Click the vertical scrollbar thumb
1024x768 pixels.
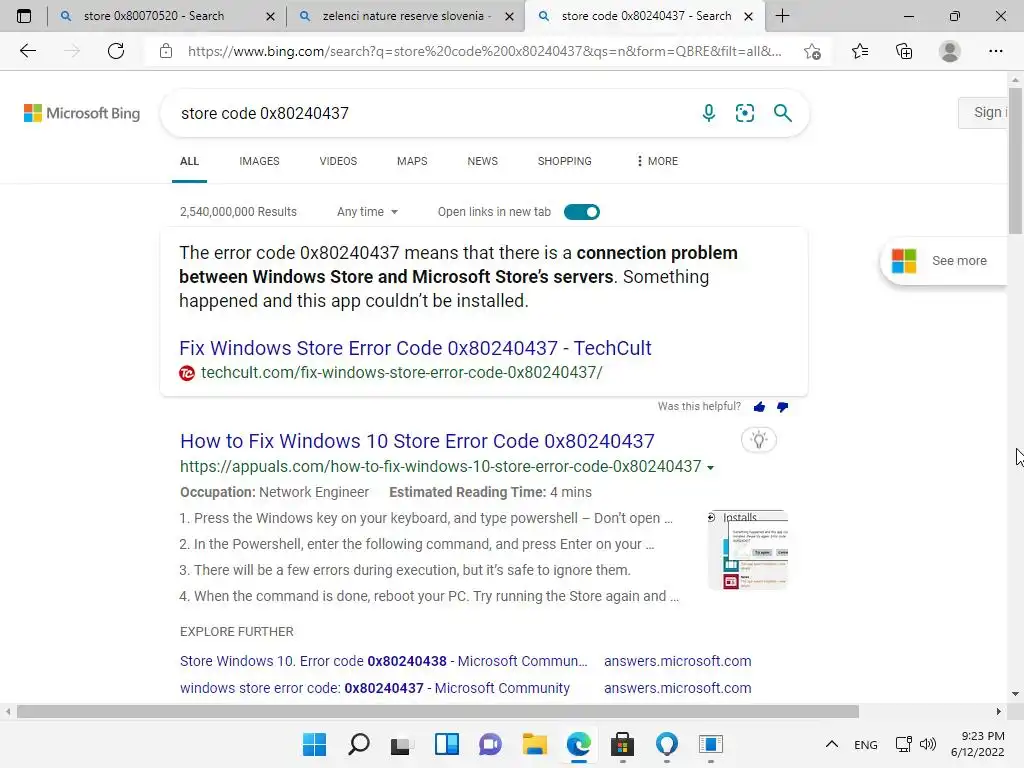coord(1015,159)
